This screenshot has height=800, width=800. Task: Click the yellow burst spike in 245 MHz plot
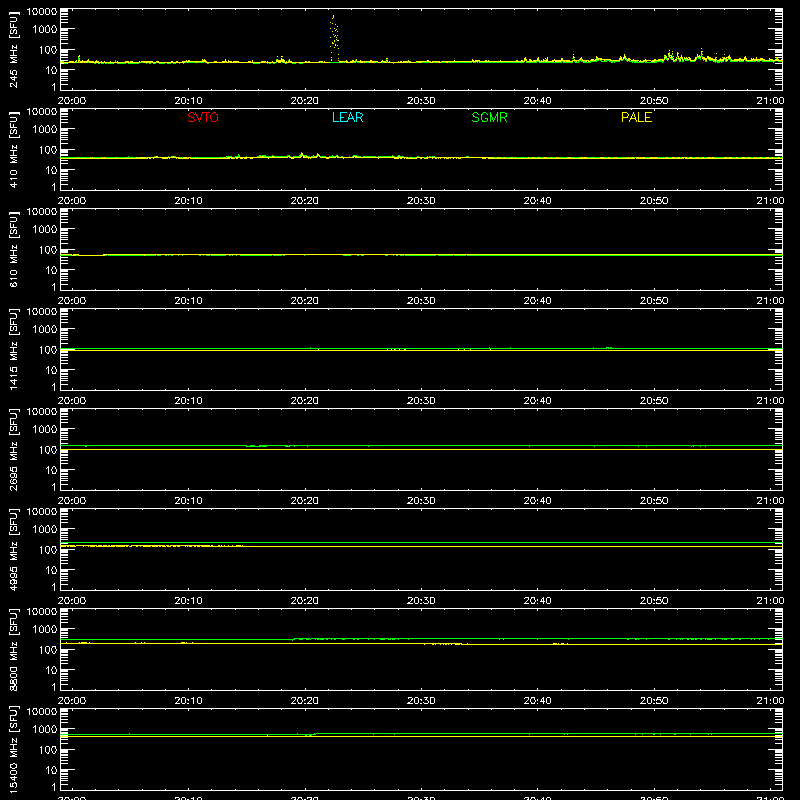(x=334, y=38)
